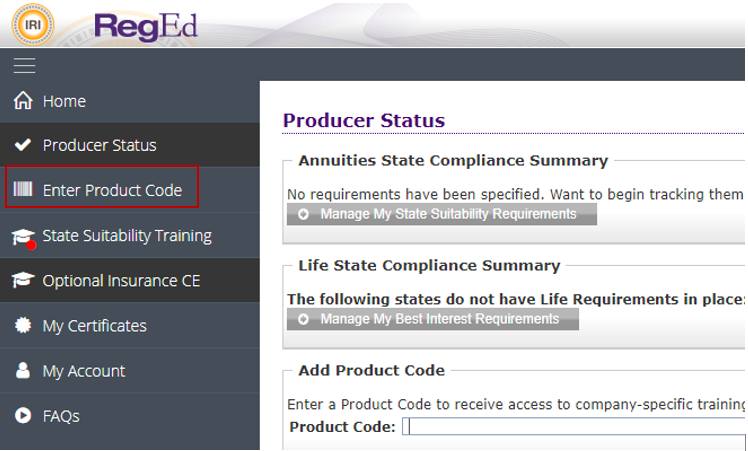Click the RegEd logo

[145, 24]
